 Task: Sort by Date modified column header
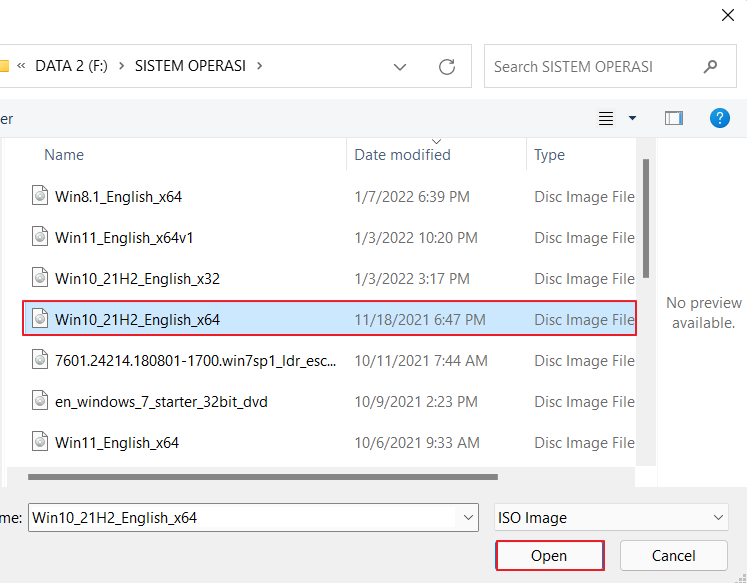(x=402, y=155)
